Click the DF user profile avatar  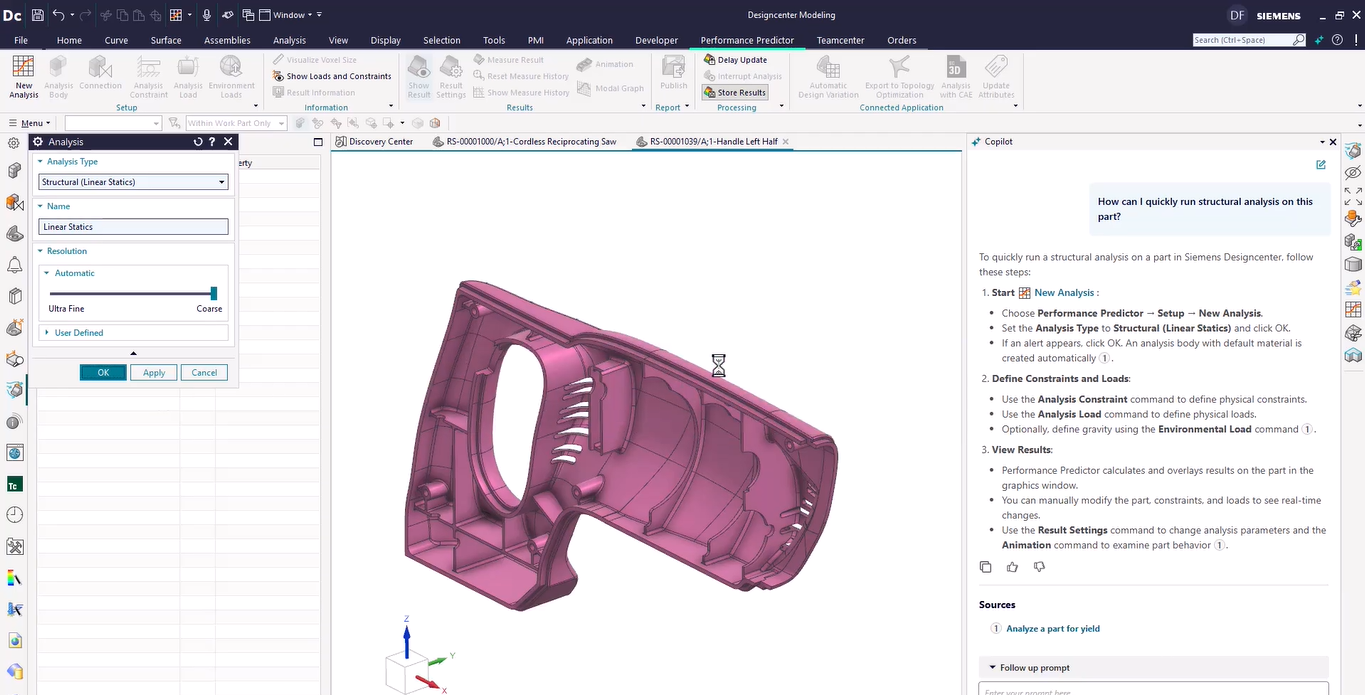(1237, 15)
